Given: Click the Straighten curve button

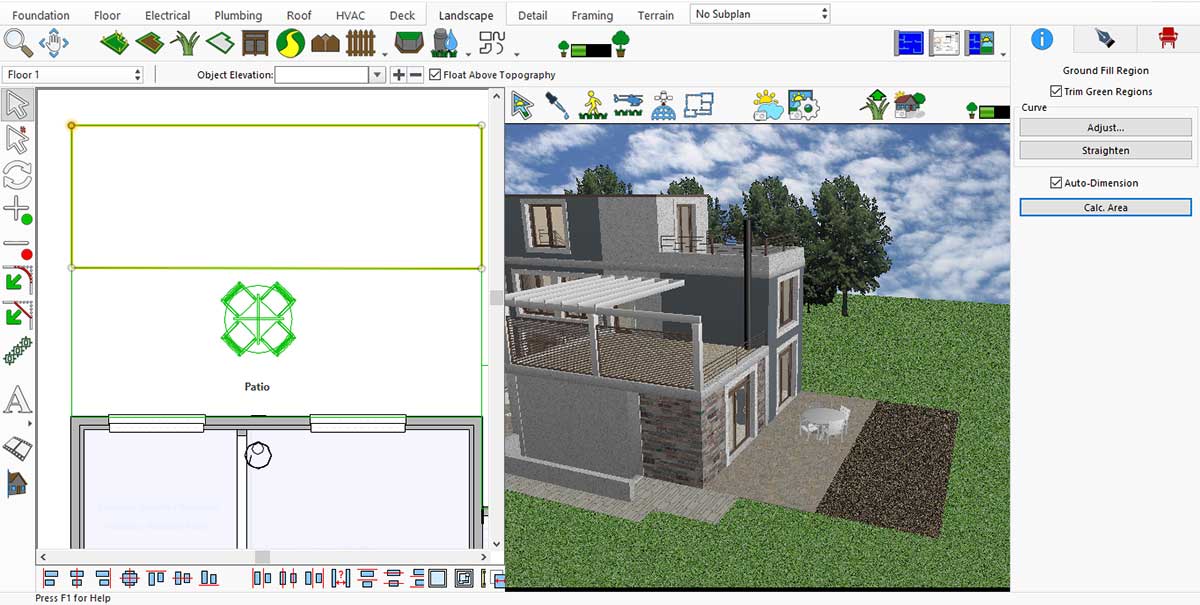Looking at the screenshot, I should pos(1105,151).
